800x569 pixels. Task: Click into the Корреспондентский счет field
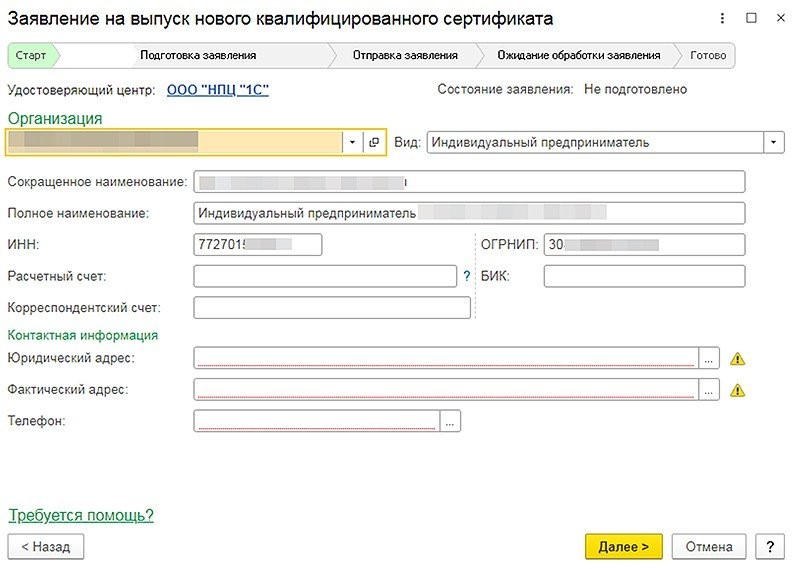point(331,308)
